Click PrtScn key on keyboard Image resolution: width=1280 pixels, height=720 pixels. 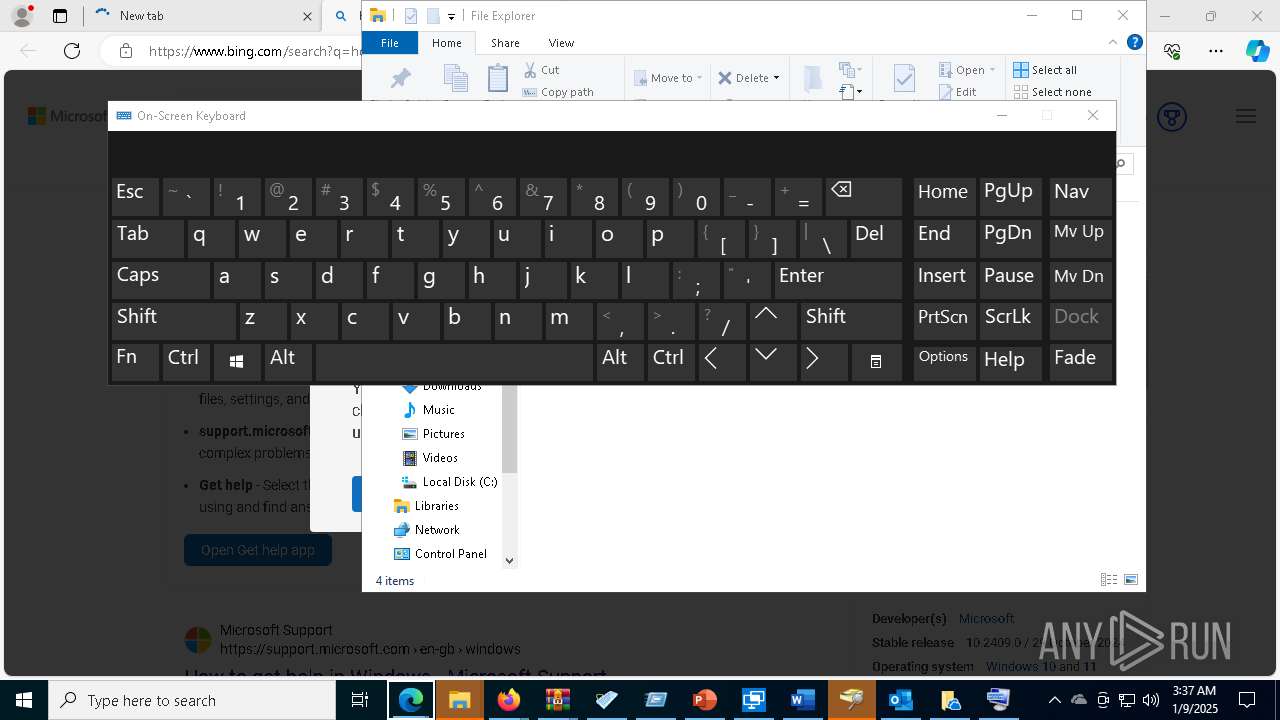pos(944,321)
